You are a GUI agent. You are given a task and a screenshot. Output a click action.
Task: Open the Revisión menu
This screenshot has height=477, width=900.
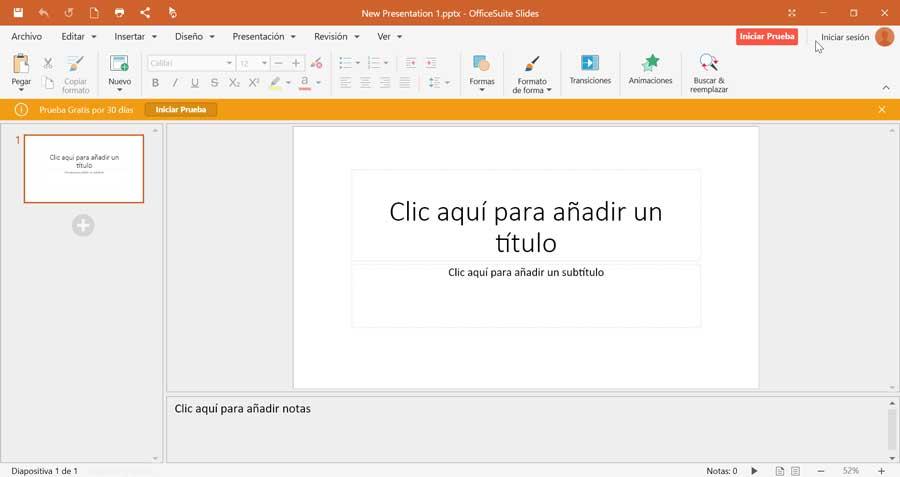336,36
